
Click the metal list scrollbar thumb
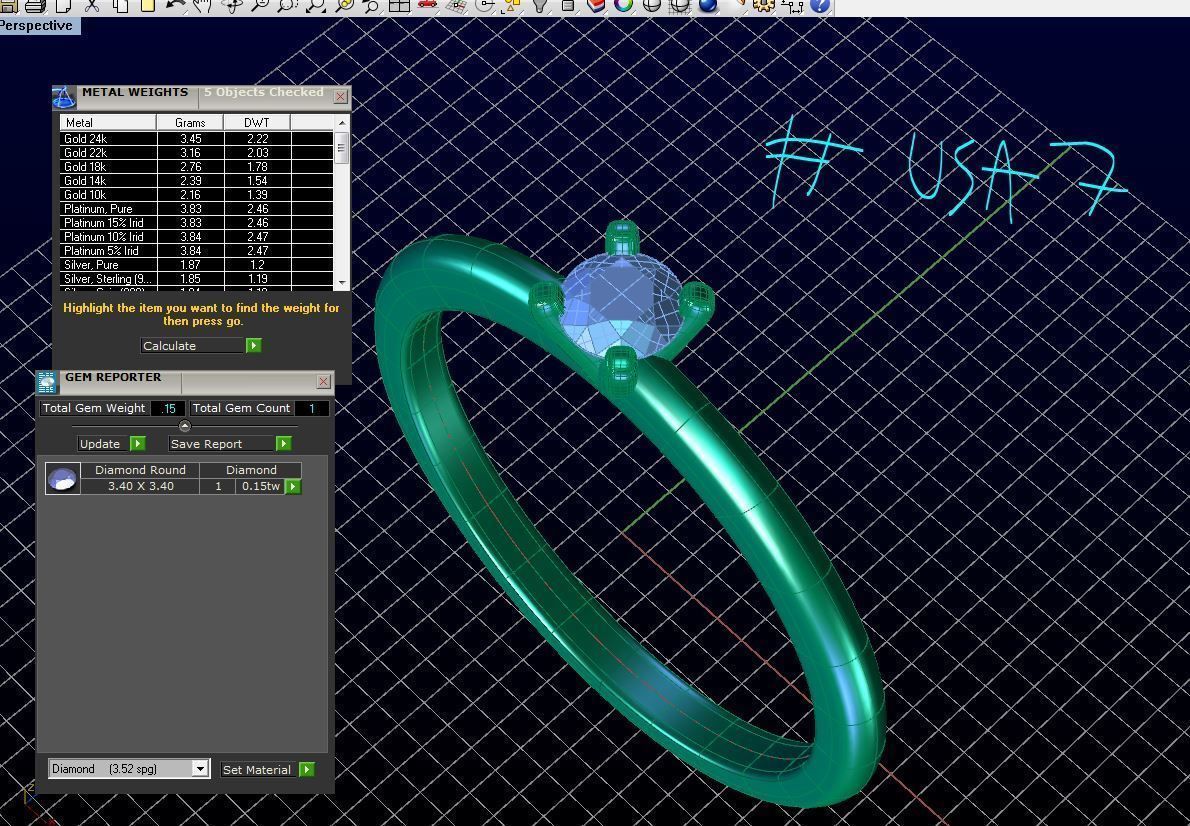click(x=342, y=147)
